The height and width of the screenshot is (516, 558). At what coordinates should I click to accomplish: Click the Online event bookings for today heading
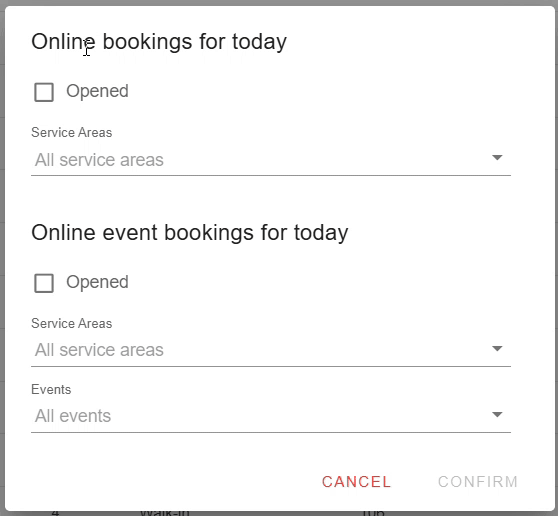pos(190,233)
